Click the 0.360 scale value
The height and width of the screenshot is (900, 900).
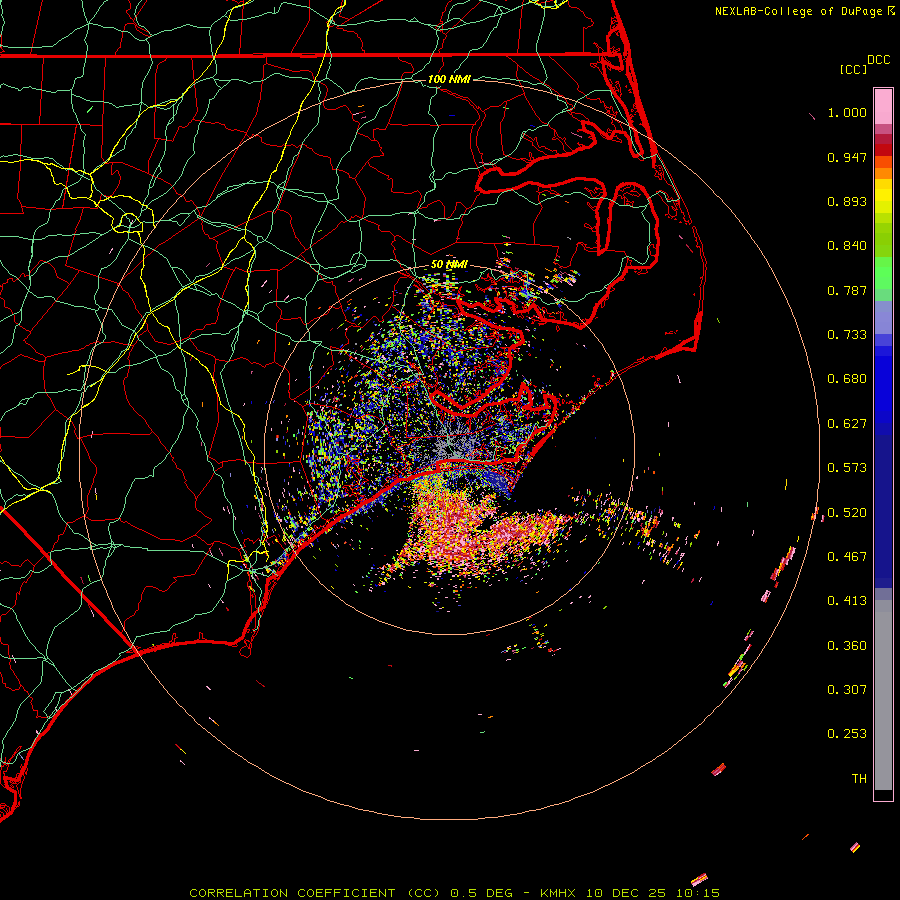[847, 646]
